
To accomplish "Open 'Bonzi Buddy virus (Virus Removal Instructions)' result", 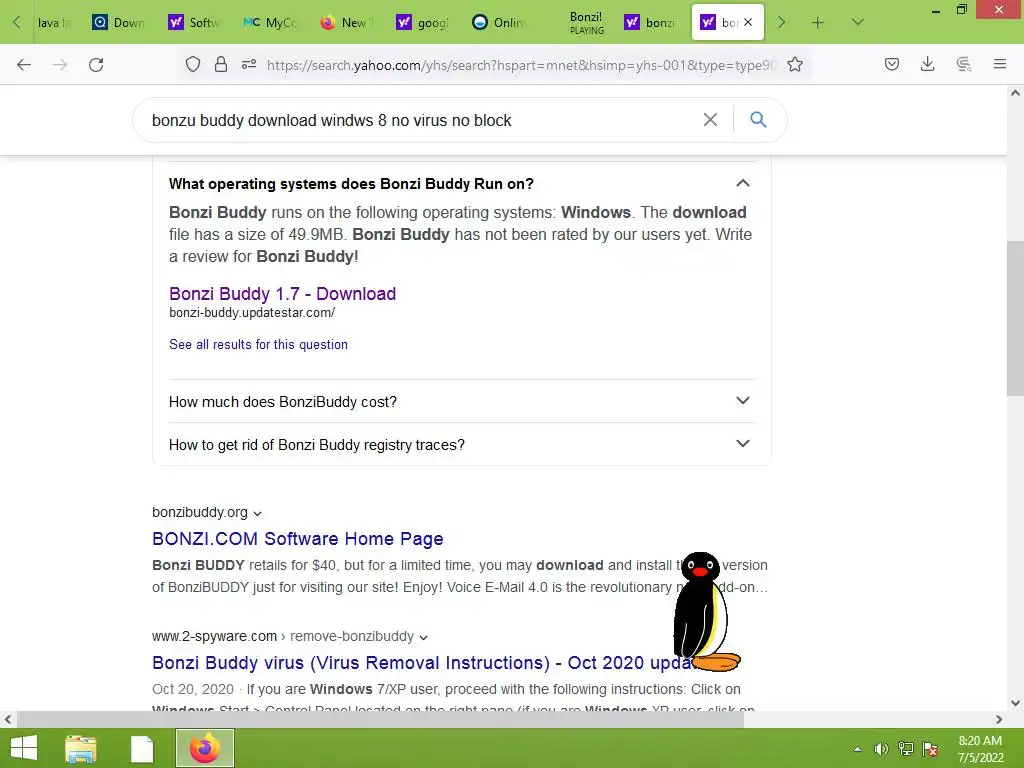I will click(x=421, y=662).
